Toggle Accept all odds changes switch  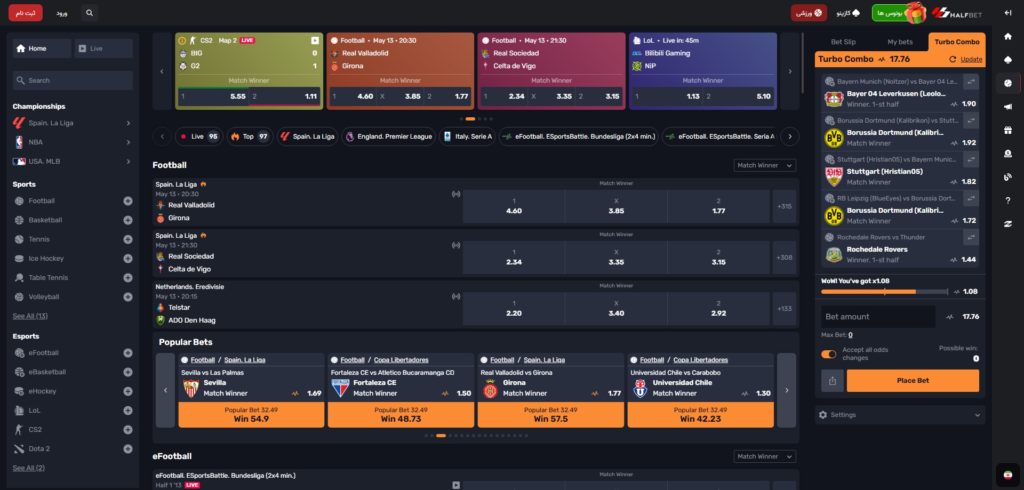829,354
